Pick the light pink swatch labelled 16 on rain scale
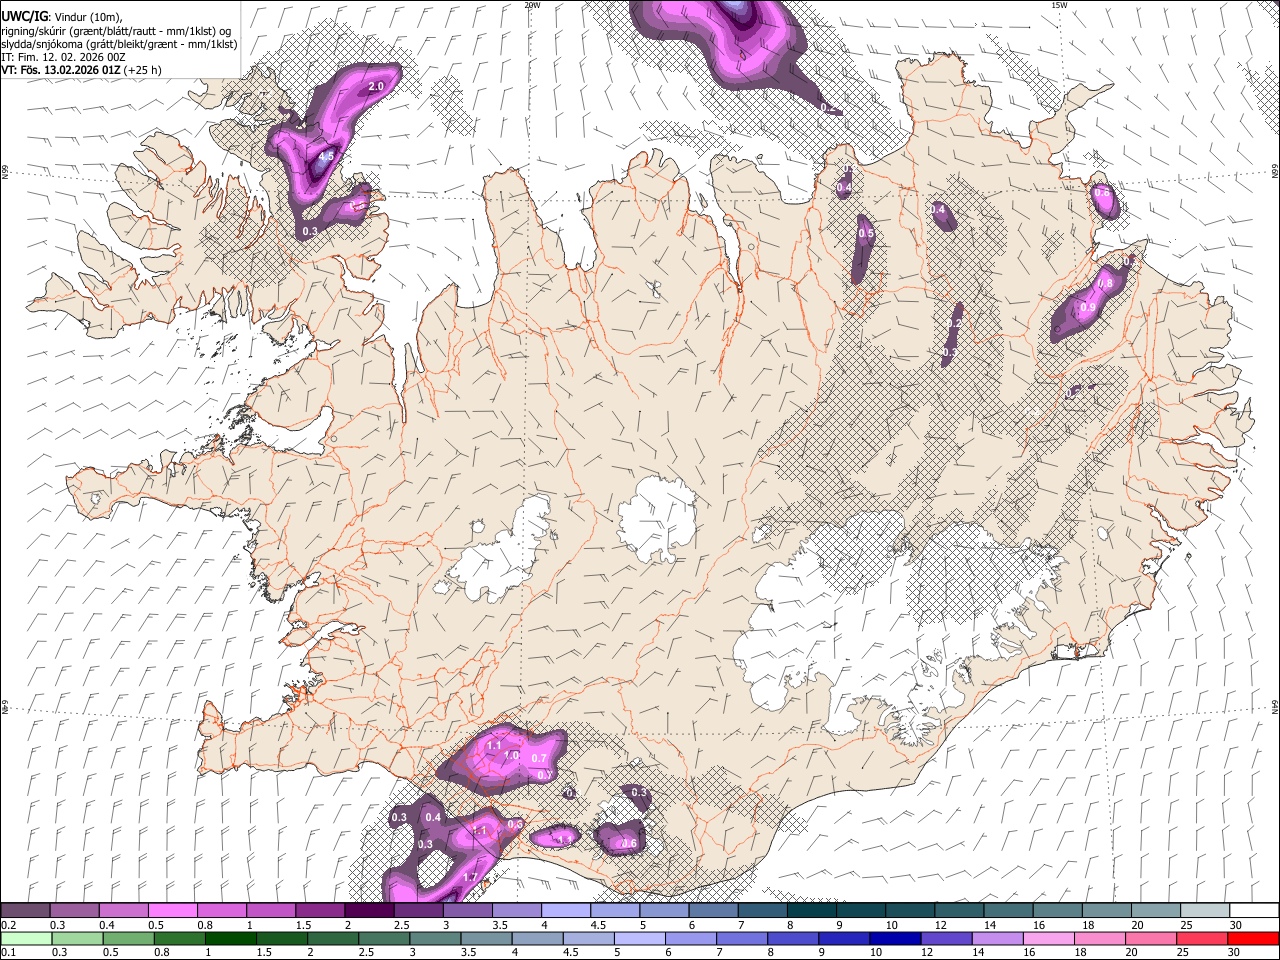The height and width of the screenshot is (960, 1280). pos(1048,938)
